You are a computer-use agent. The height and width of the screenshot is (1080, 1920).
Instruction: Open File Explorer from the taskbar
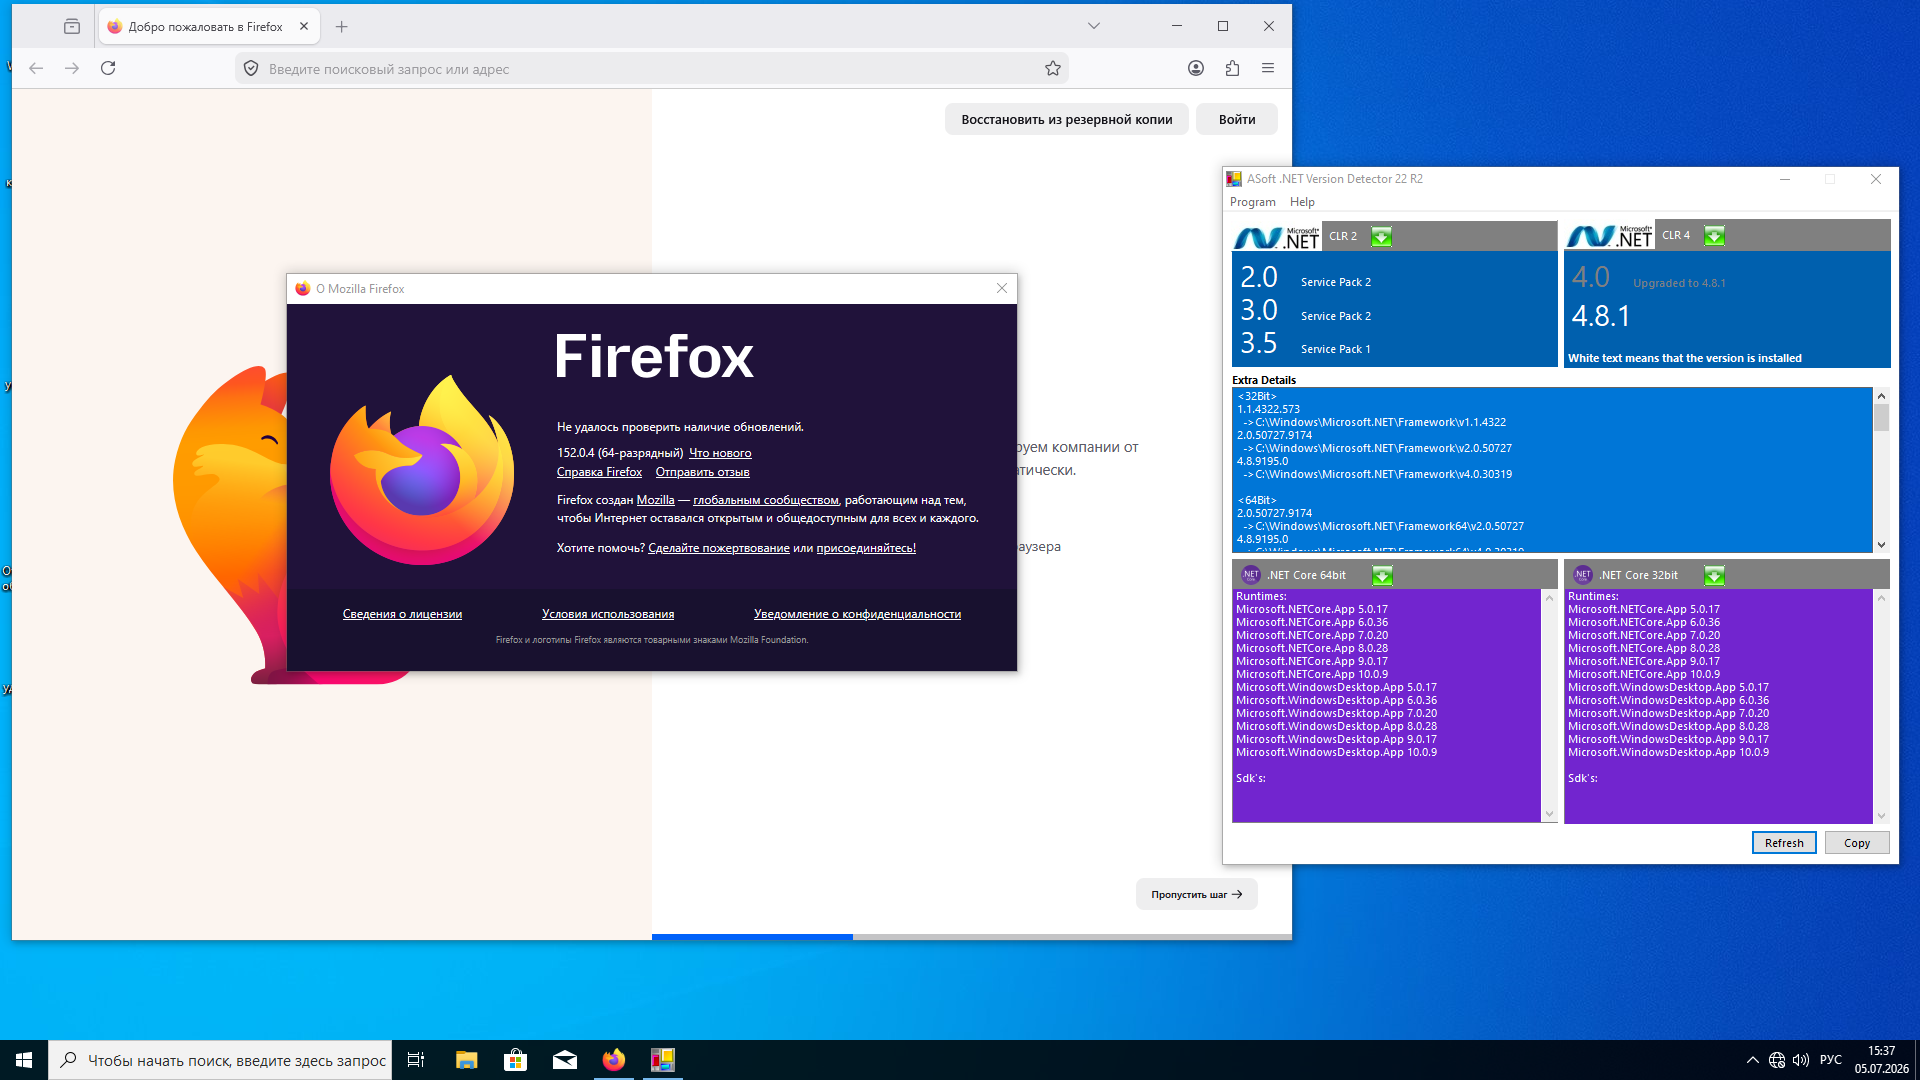click(x=466, y=1060)
